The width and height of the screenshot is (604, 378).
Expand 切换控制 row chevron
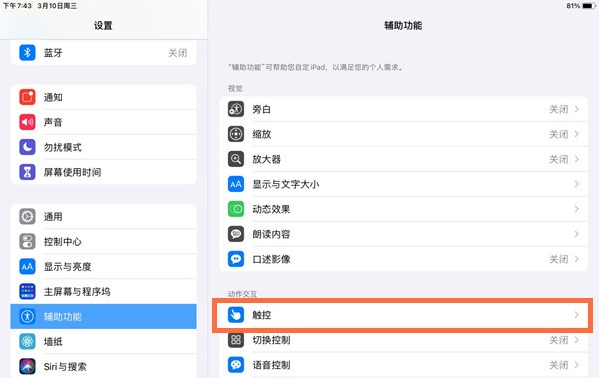(x=577, y=340)
